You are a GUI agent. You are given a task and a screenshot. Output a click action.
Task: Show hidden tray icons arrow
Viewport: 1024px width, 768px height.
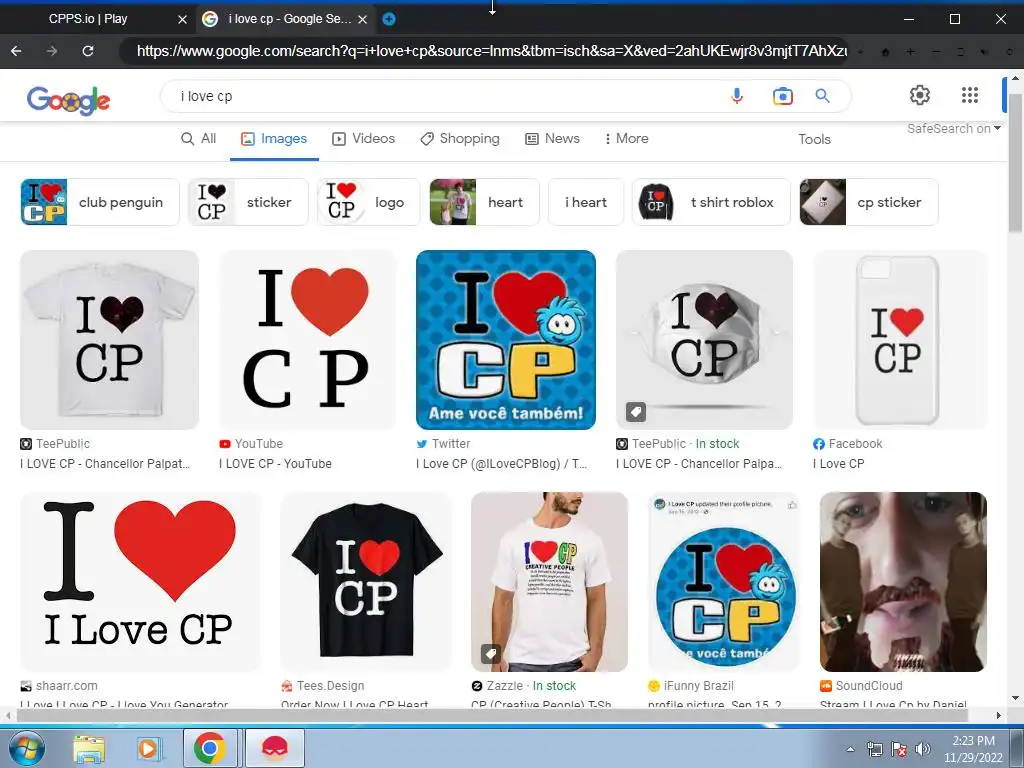pyautogui.click(x=850, y=749)
